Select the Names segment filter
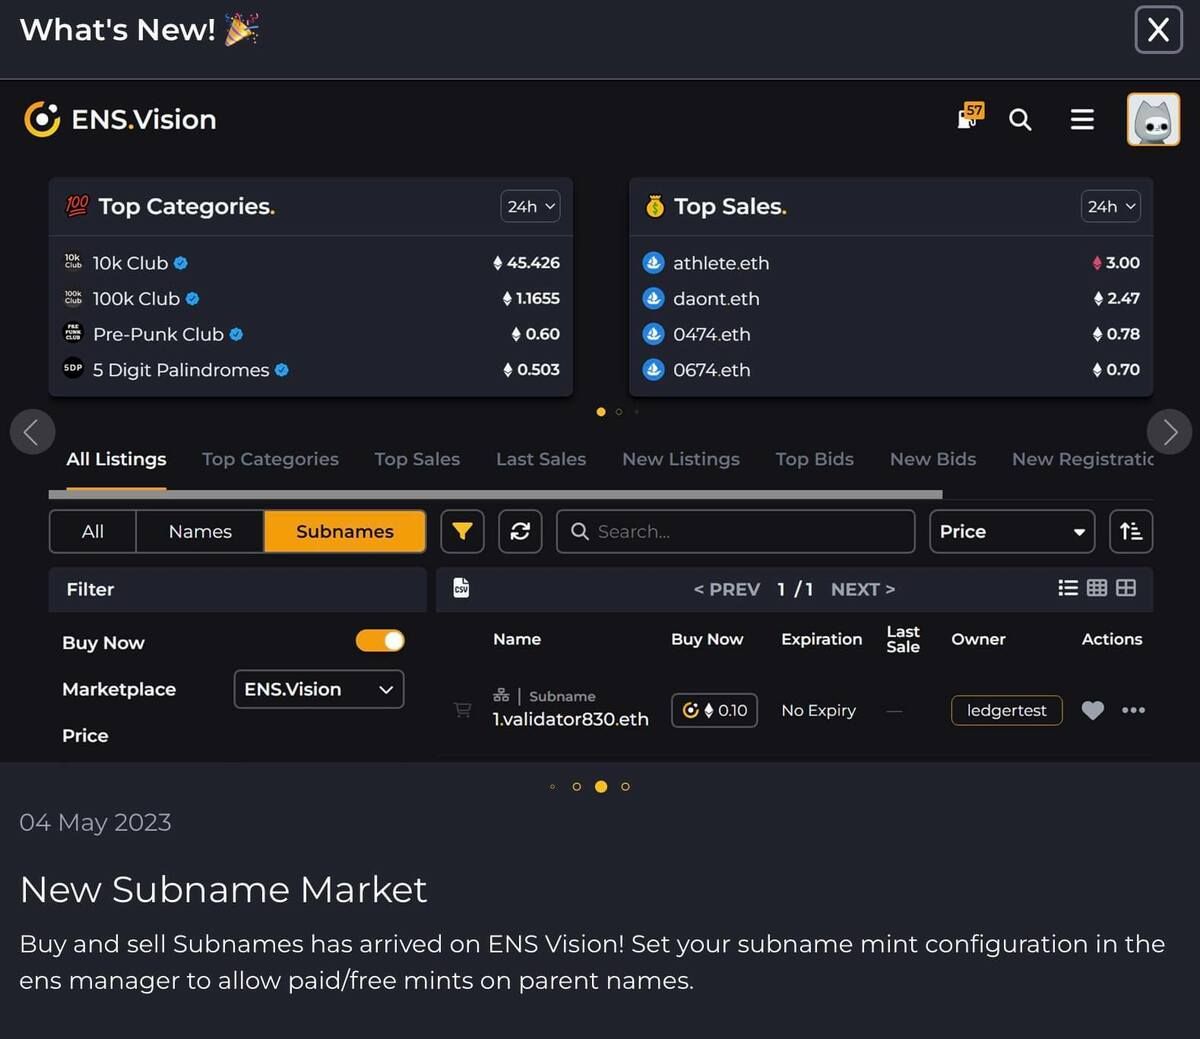 tap(200, 531)
